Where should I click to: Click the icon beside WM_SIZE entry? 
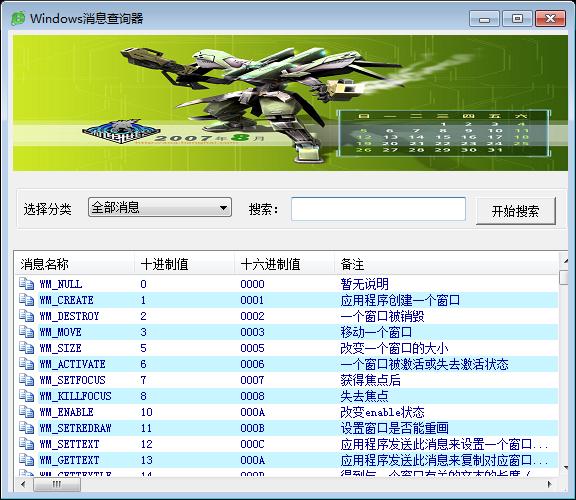point(26,348)
